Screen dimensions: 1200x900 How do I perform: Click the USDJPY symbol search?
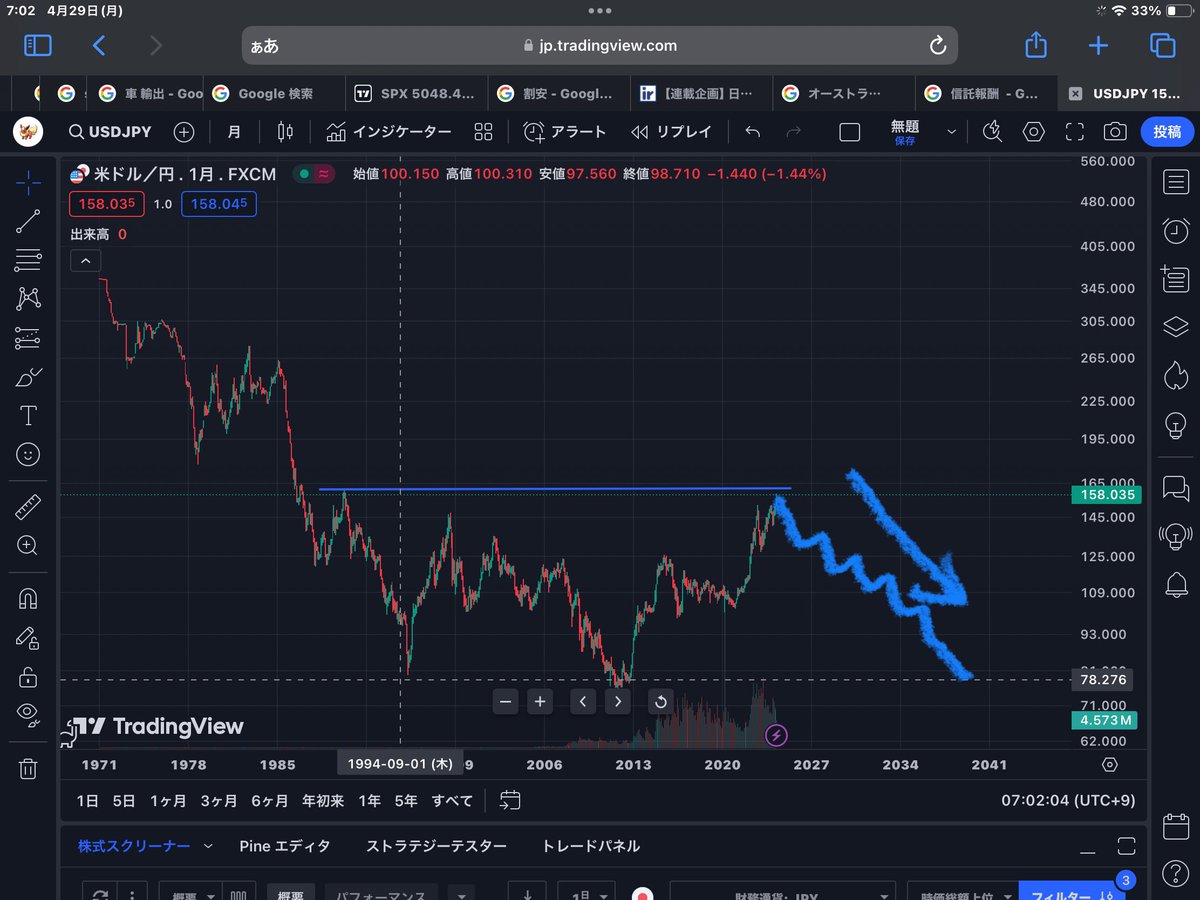pos(110,132)
